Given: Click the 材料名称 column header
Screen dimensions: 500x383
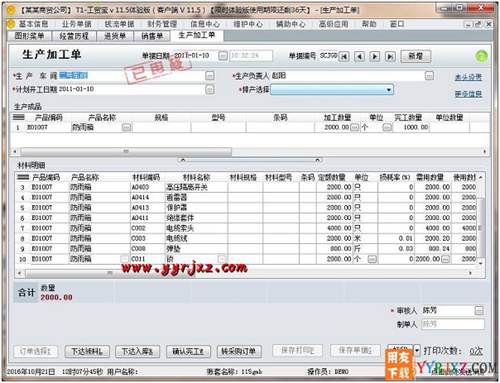Looking at the screenshot, I should tap(196, 177).
